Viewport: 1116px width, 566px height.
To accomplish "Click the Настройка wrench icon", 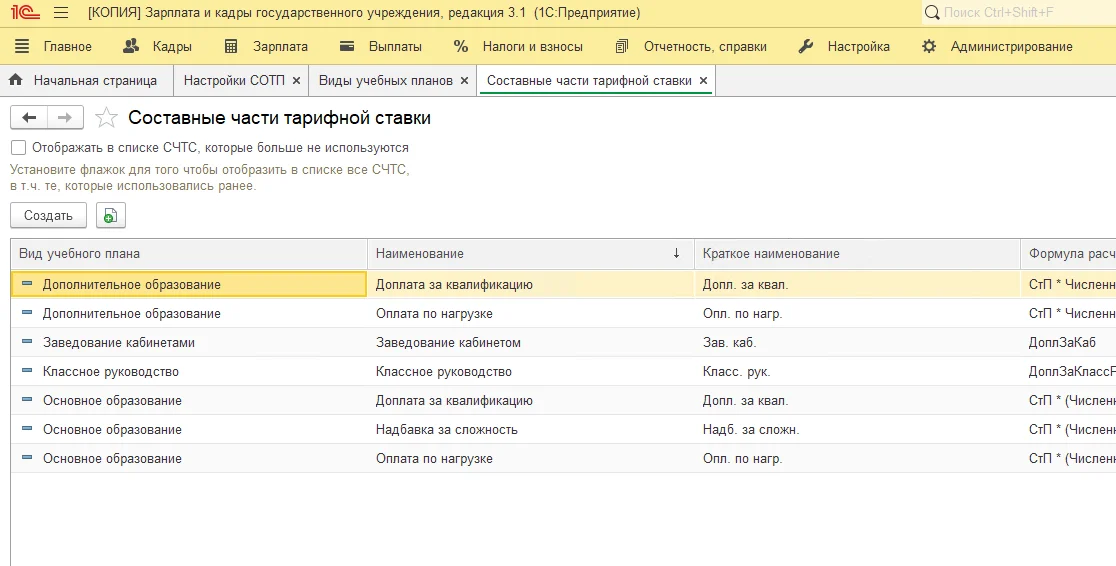I will coord(806,46).
